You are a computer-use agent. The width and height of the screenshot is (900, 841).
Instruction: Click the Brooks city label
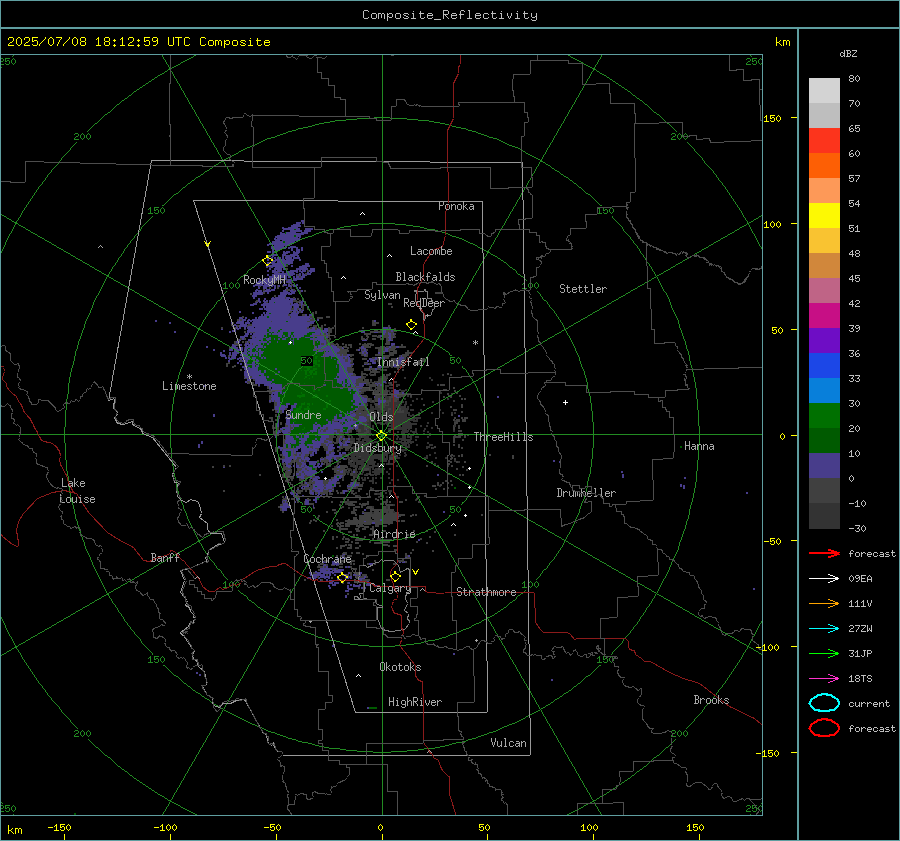[x=711, y=700]
